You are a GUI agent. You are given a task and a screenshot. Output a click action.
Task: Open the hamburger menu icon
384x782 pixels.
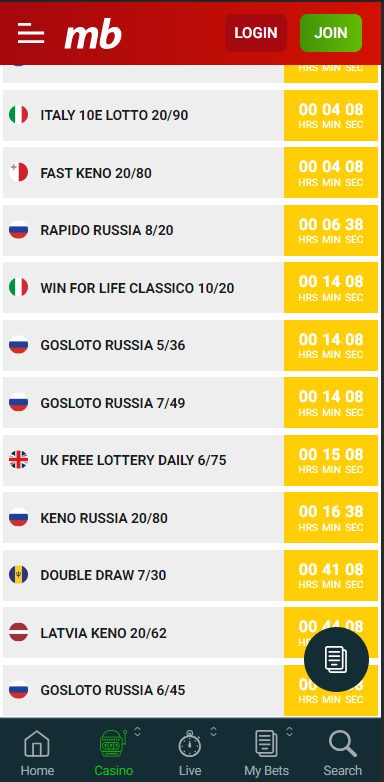click(x=31, y=33)
